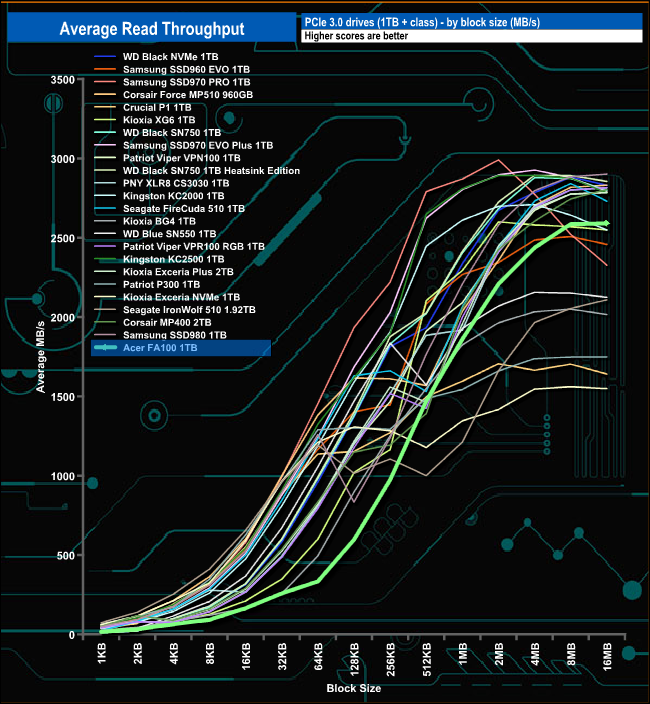Select WD Black SN750 1TB Heatsink Edition
This screenshot has height=704, width=650.
pos(211,171)
